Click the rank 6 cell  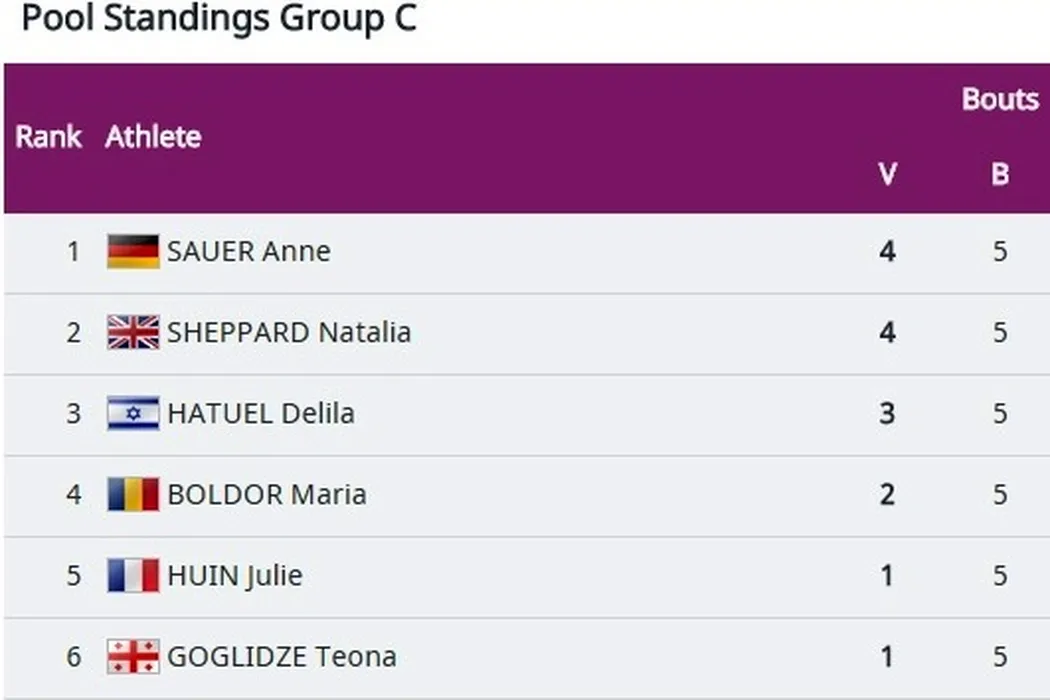tap(73, 656)
